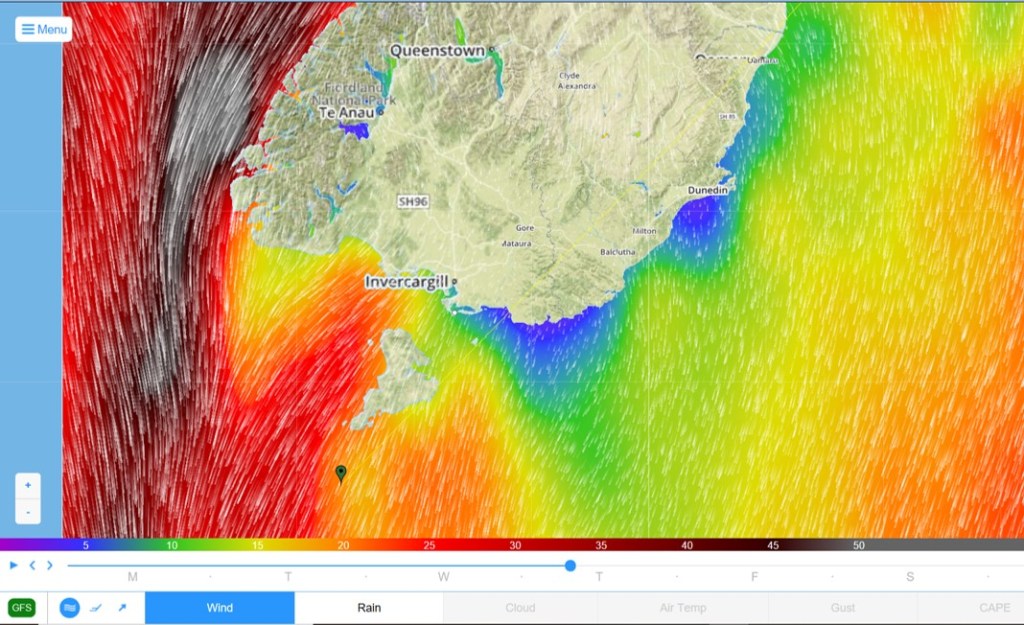Click the Invercargill city label
The width and height of the screenshot is (1024, 625).
406,282
